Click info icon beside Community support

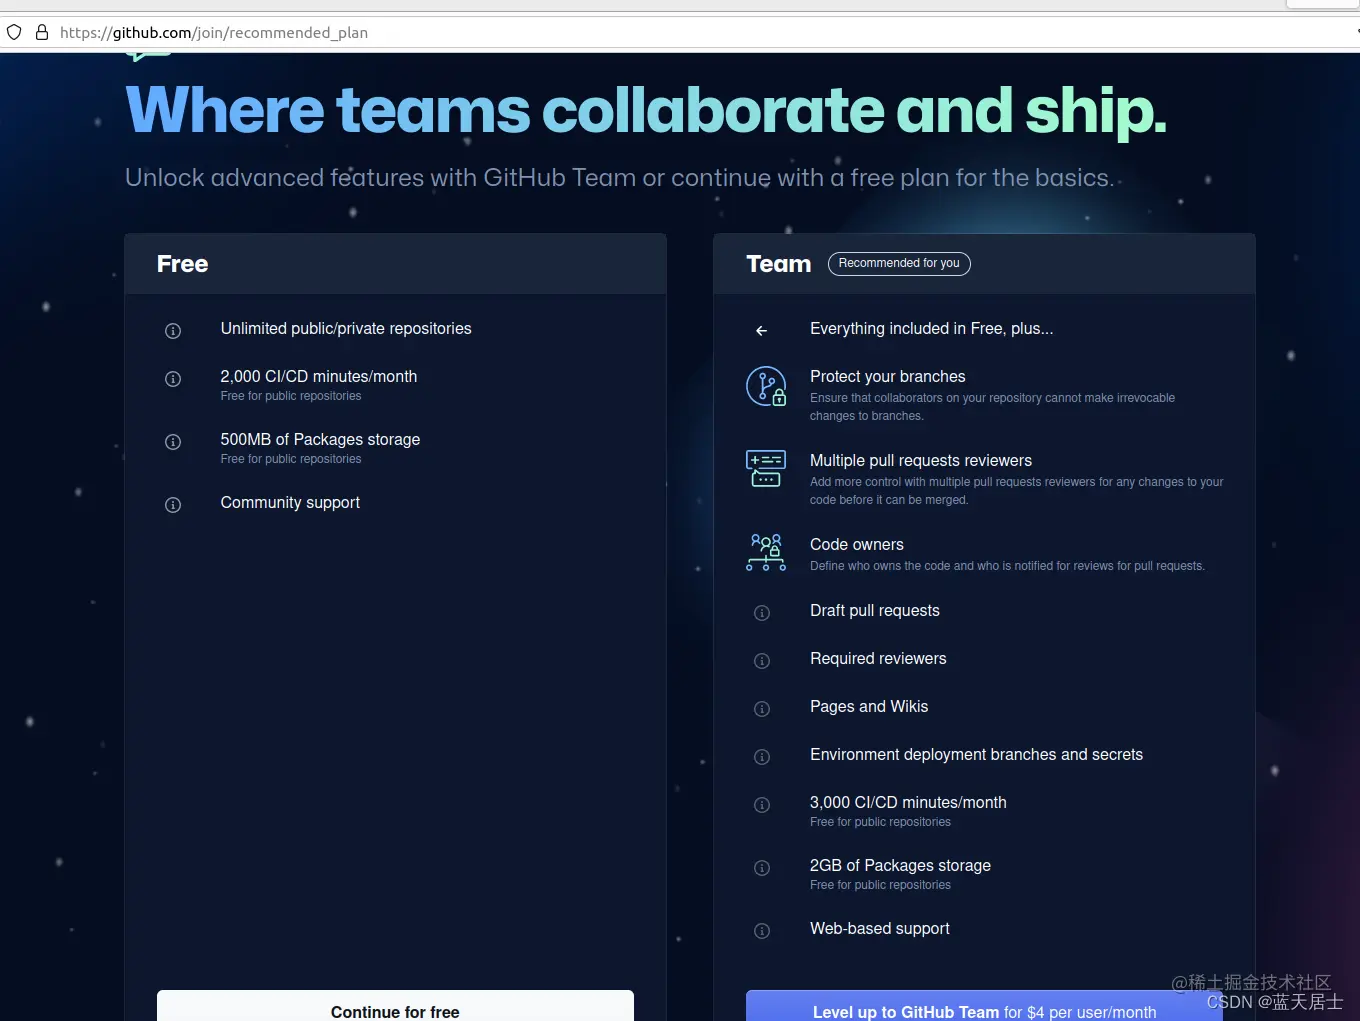pos(173,505)
